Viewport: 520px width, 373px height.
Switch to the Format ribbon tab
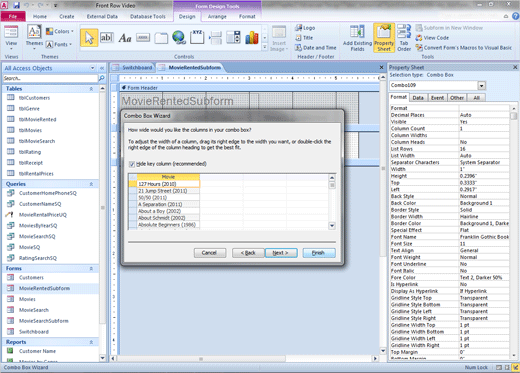point(247,16)
